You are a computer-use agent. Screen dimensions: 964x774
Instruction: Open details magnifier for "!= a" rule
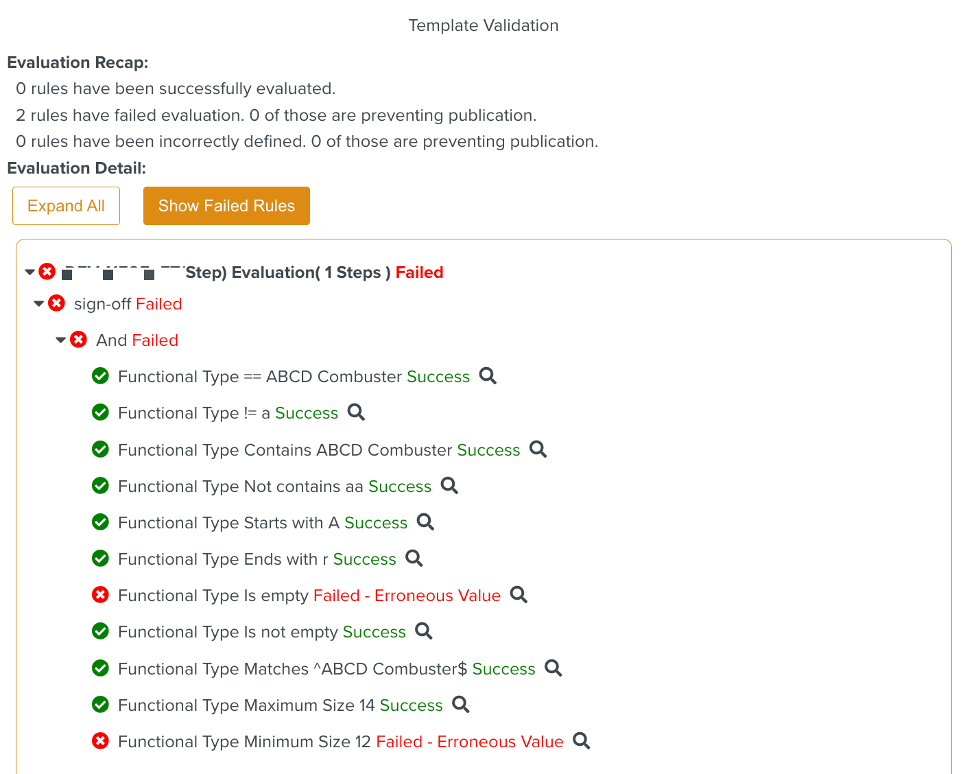tap(356, 412)
